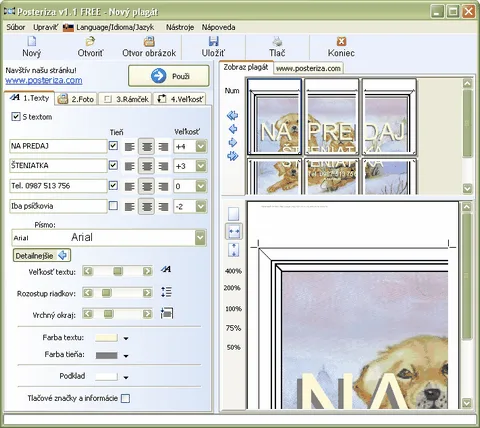Click the fit width zoom icon
480x428 pixels.
[234, 231]
